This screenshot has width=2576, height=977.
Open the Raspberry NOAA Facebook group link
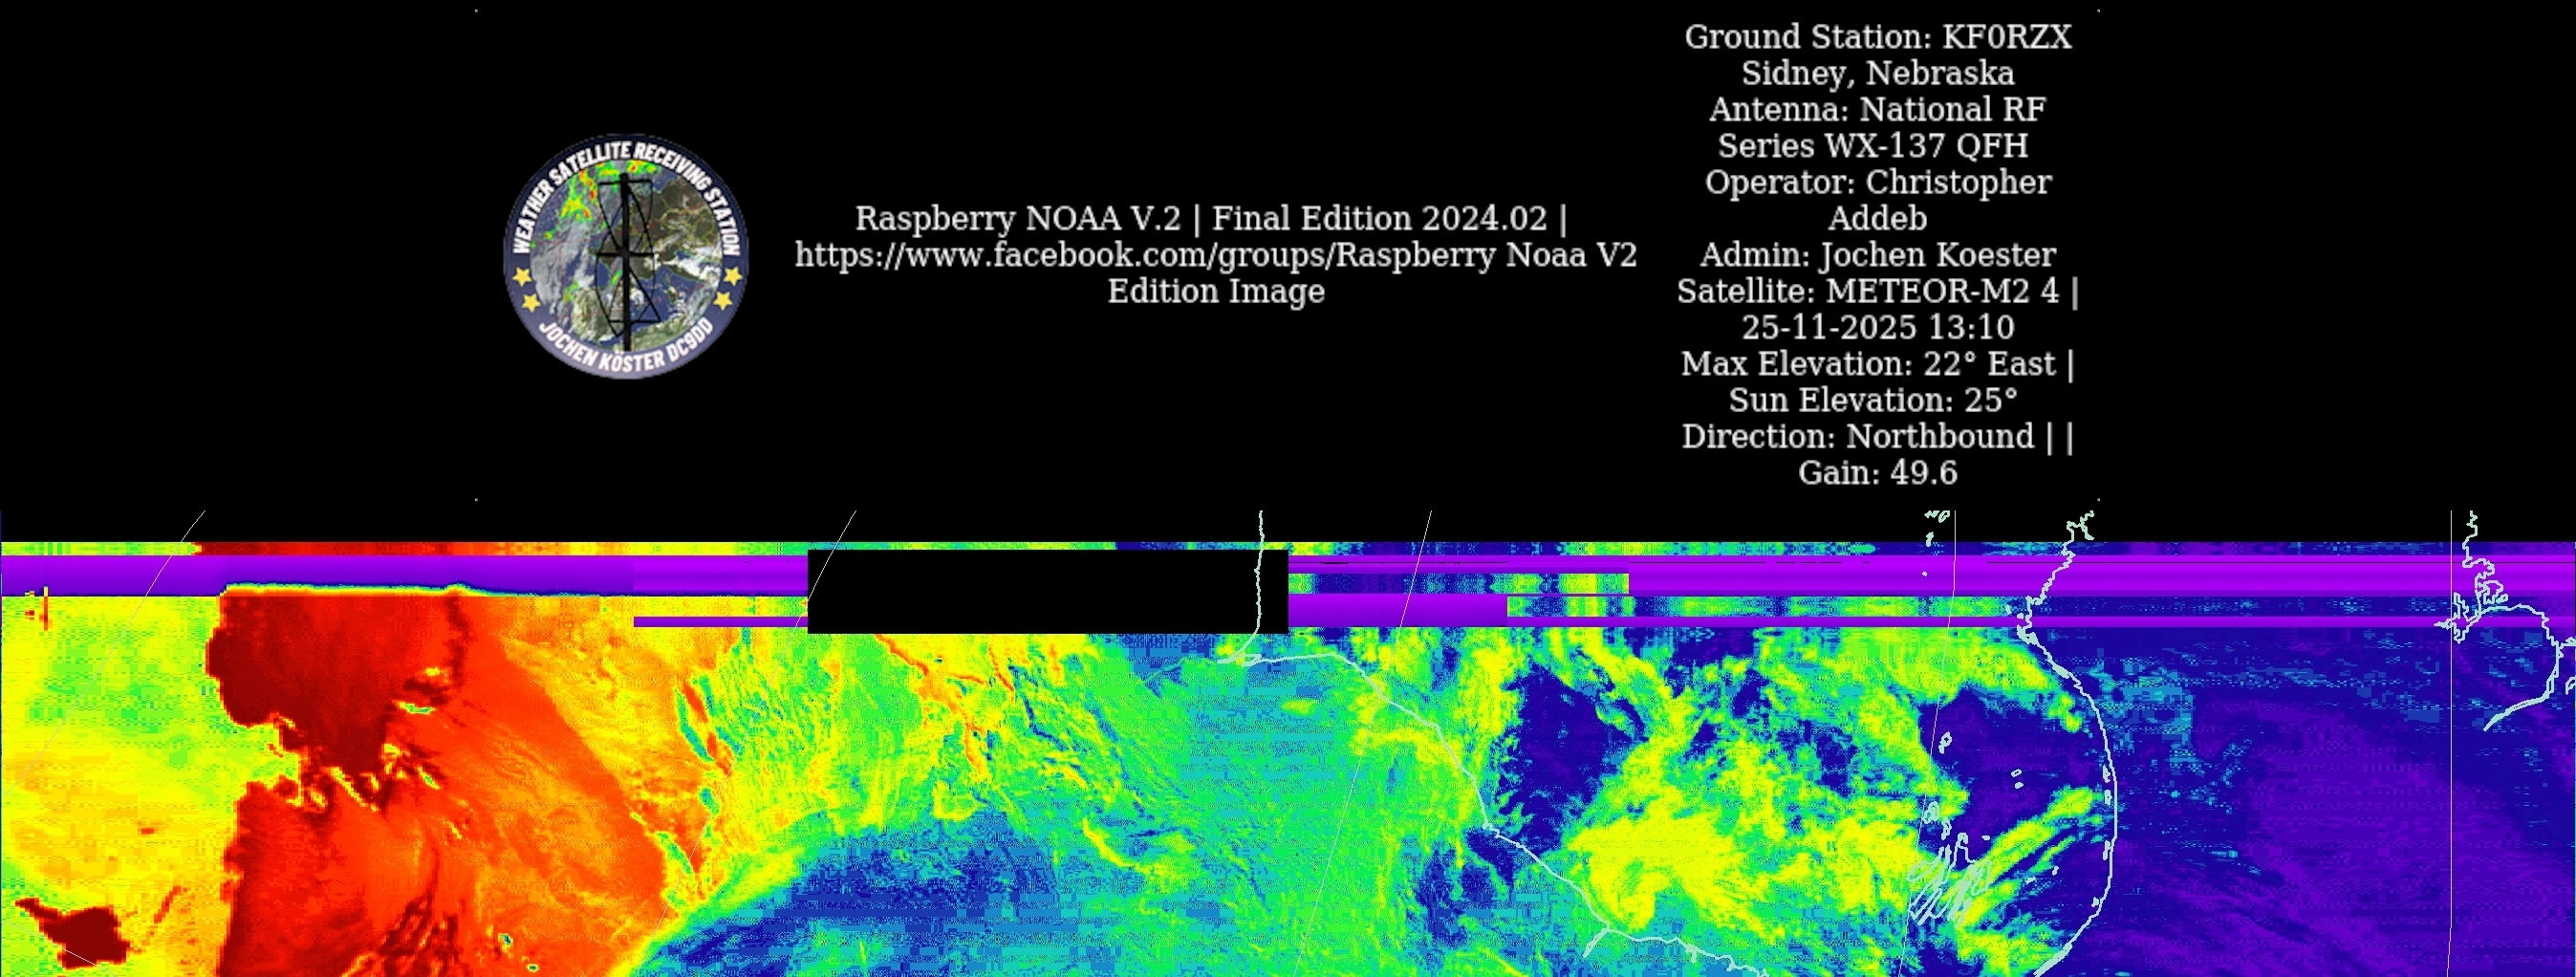(x=1215, y=255)
